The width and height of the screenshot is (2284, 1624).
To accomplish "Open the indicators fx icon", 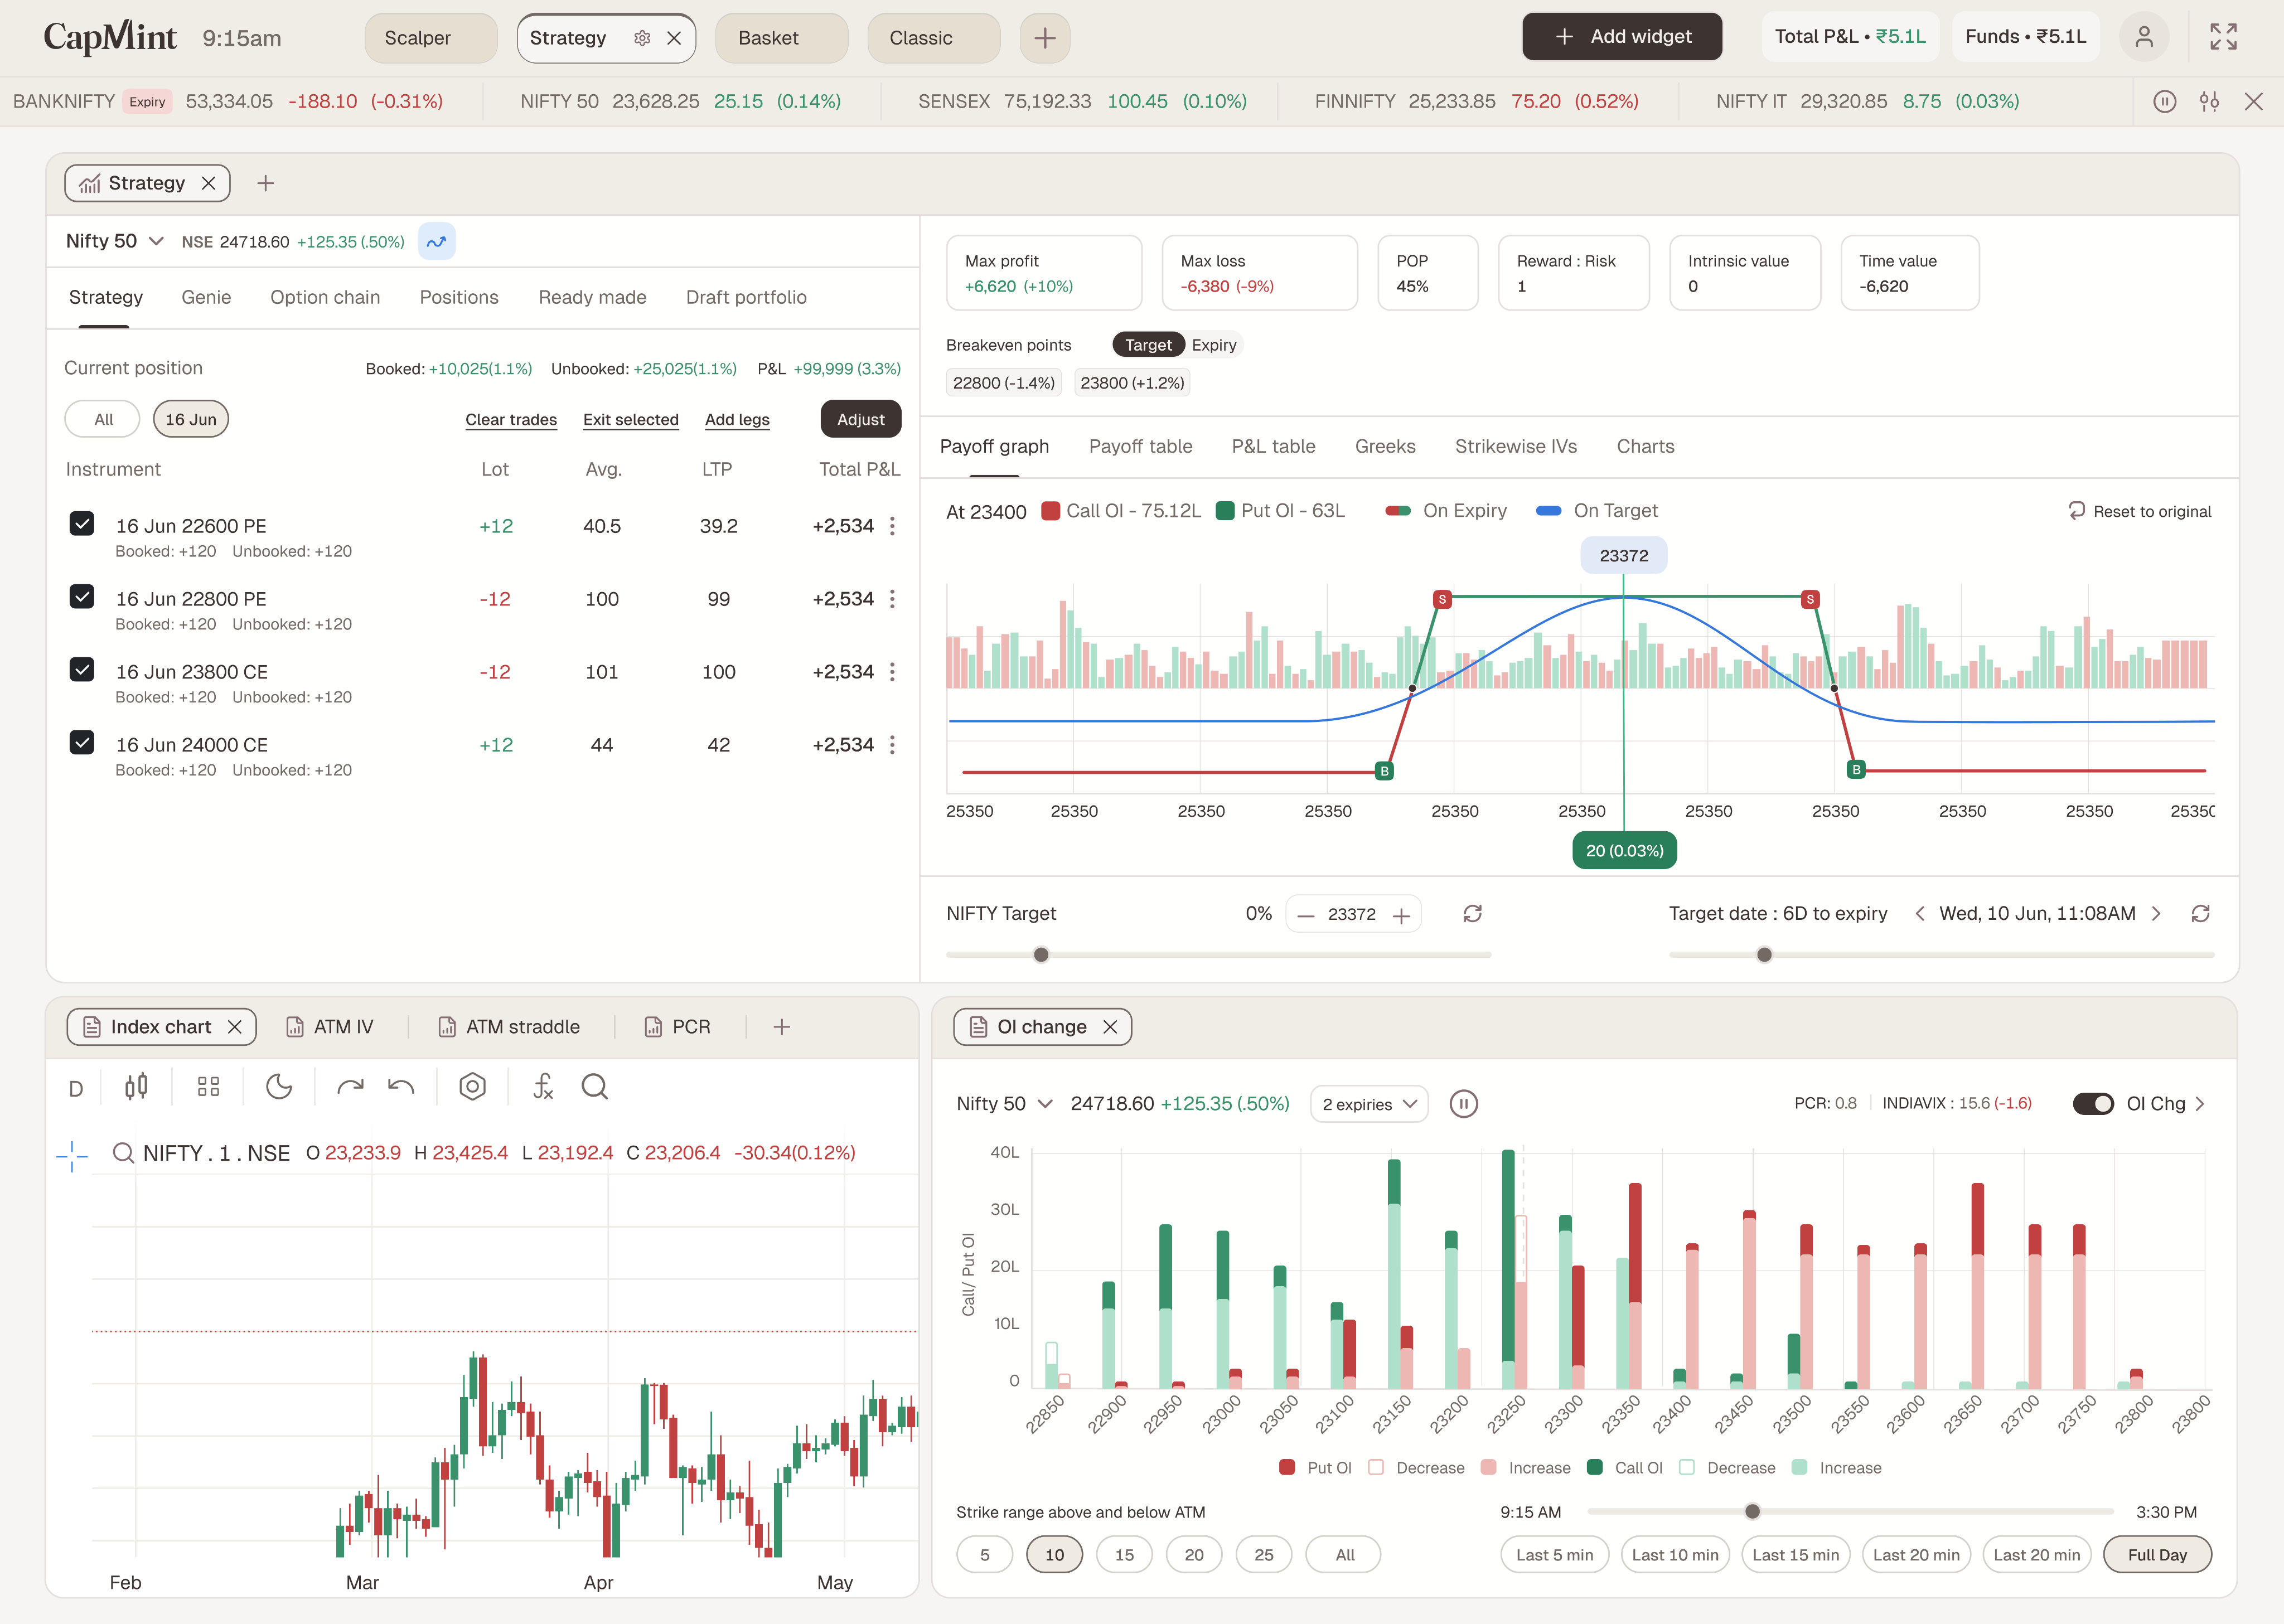I will 543,1086.
